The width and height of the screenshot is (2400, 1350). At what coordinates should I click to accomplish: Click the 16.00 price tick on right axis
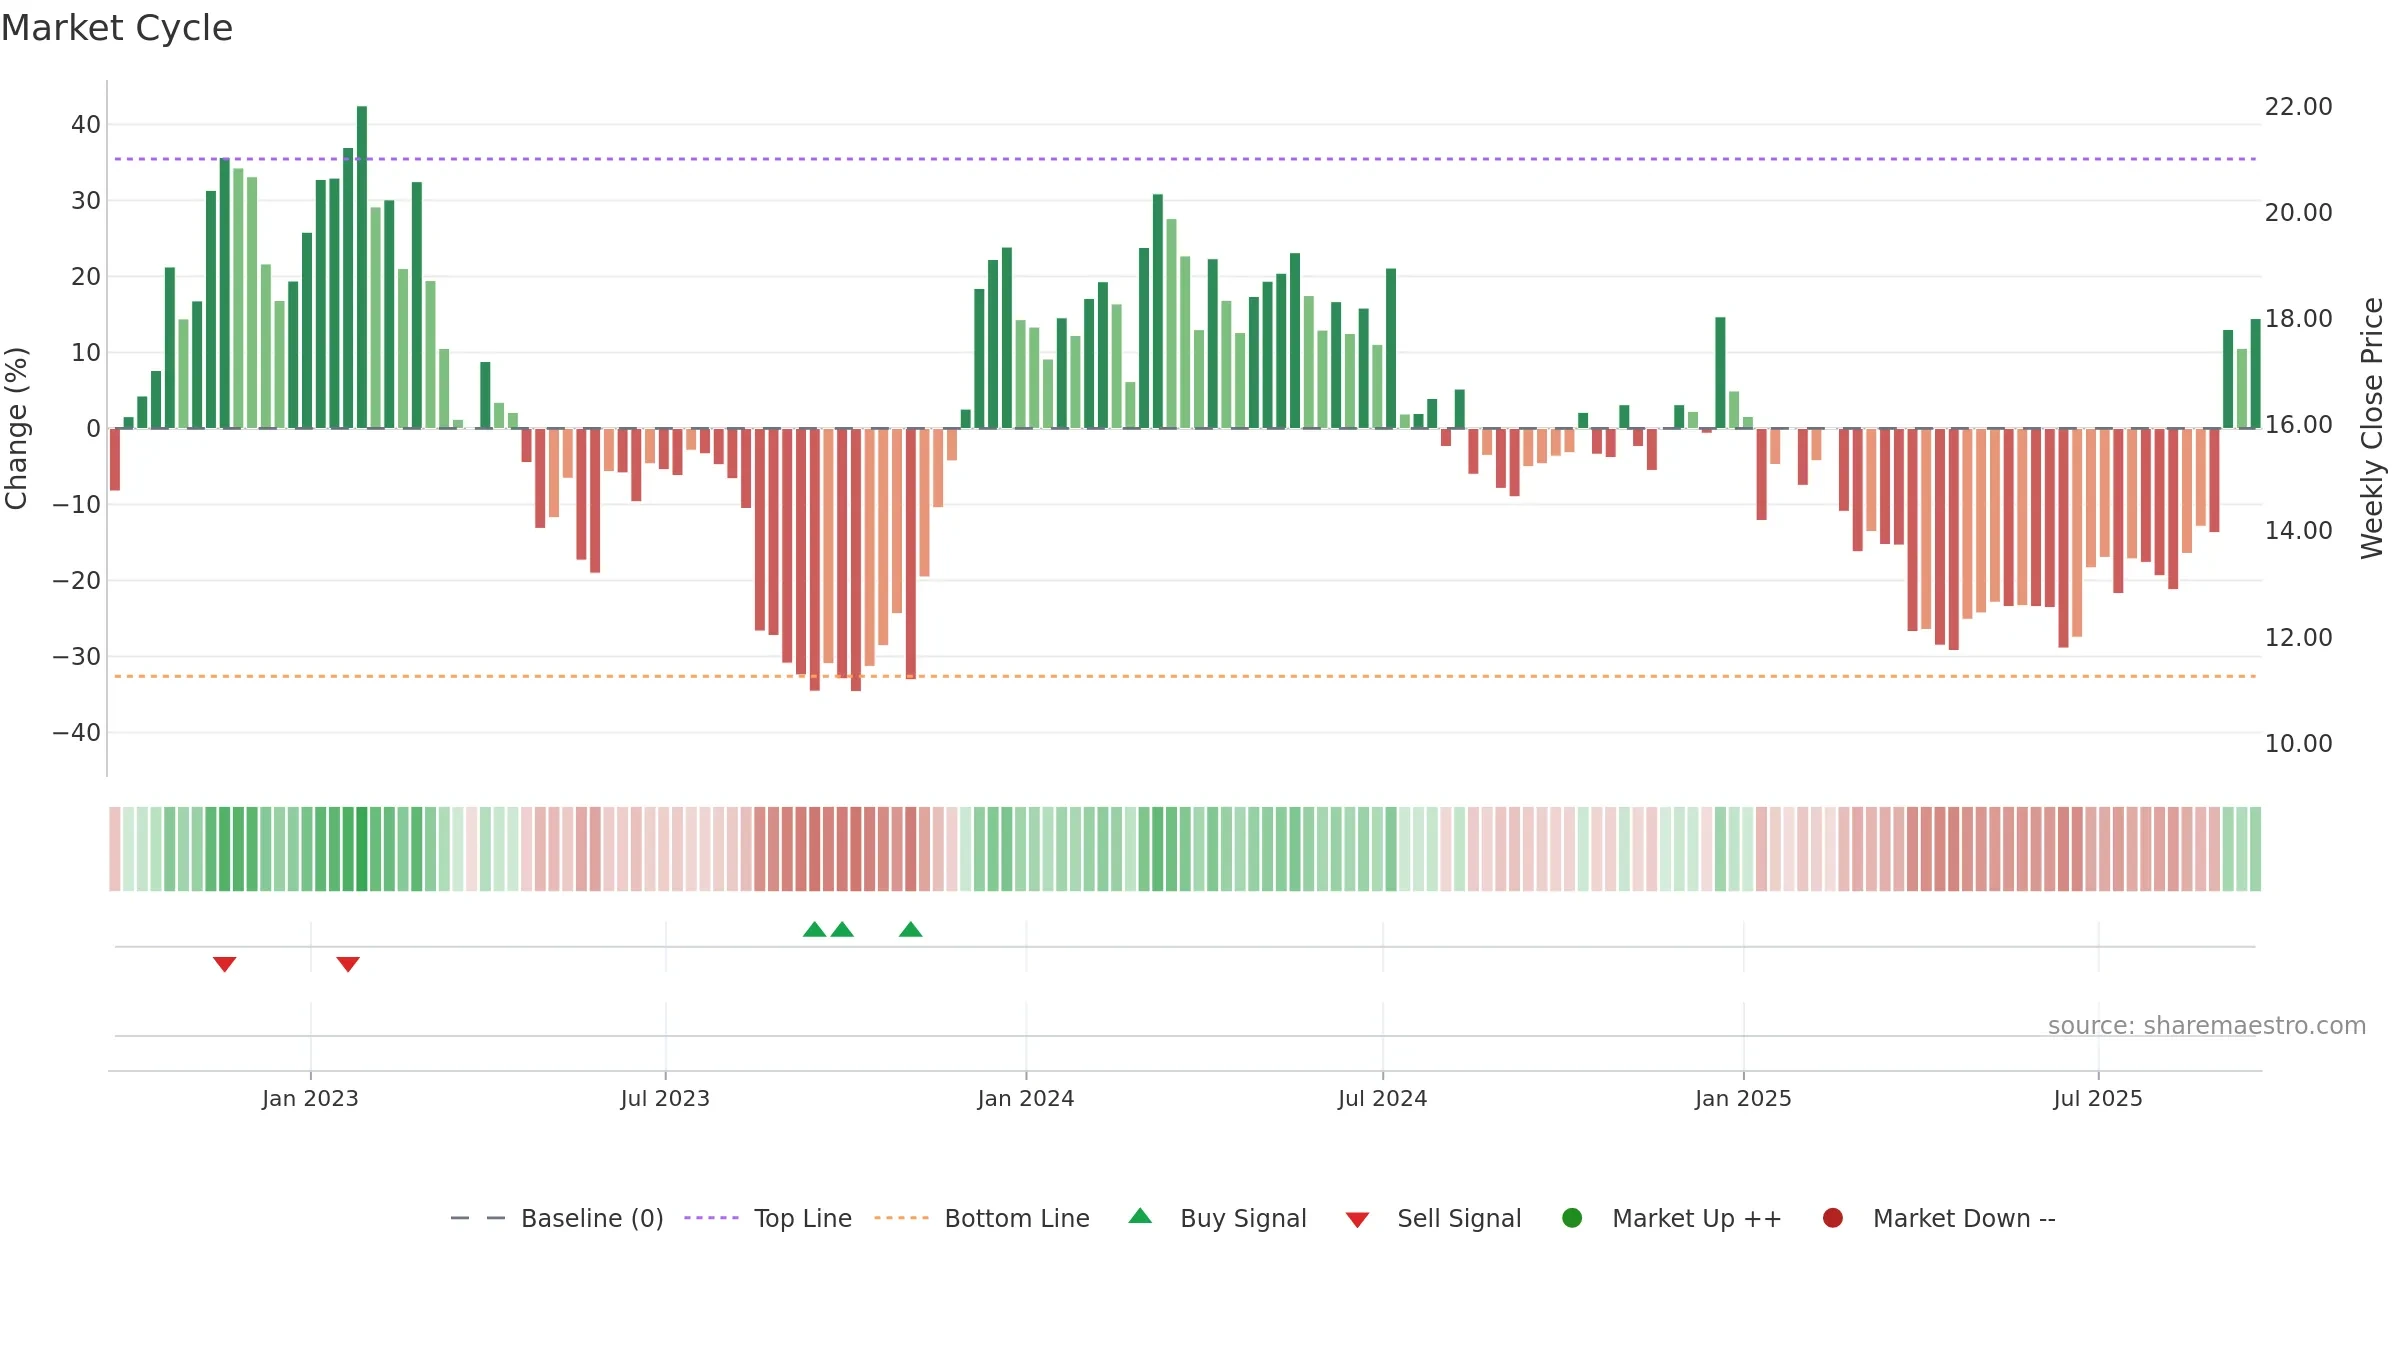point(2298,425)
